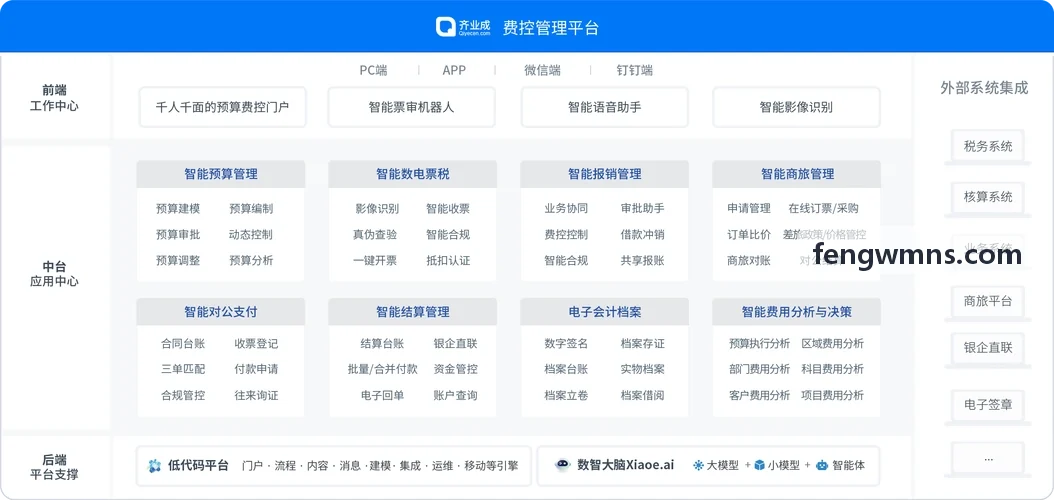Click the 智能对公支付 module header
The width and height of the screenshot is (1054, 500).
[220, 312]
